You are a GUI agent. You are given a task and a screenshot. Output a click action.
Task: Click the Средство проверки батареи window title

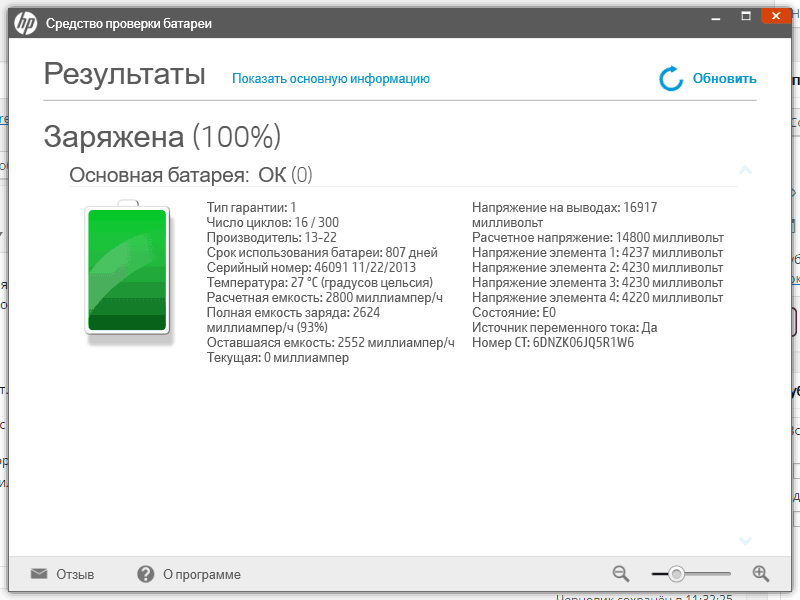click(129, 23)
